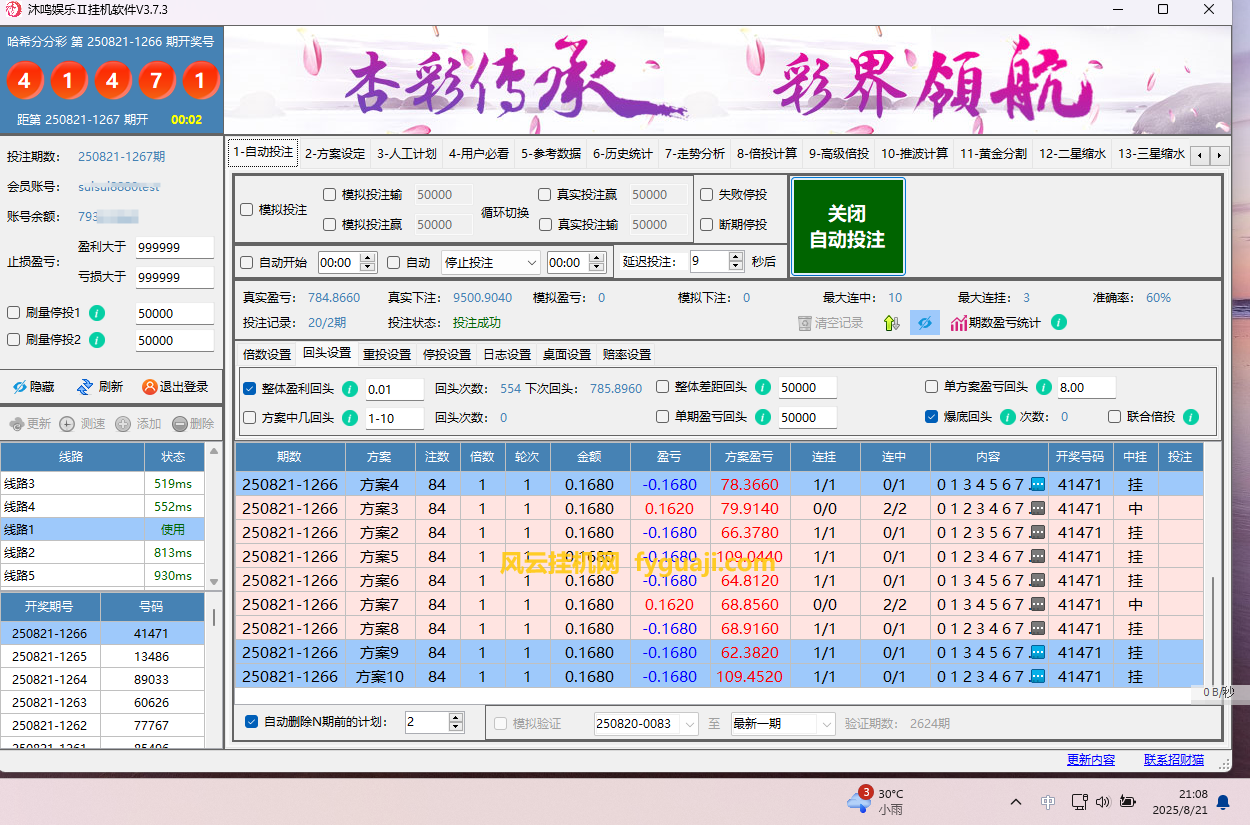Open 期数盈亏统计 chart icon
Image resolution: width=1250 pixels, height=825 pixels.
click(x=959, y=323)
